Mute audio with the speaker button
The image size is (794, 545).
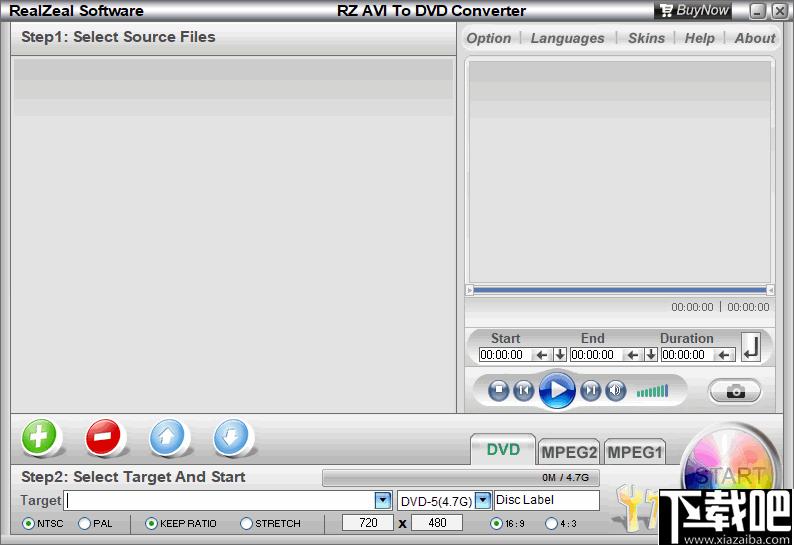pyautogui.click(x=615, y=391)
